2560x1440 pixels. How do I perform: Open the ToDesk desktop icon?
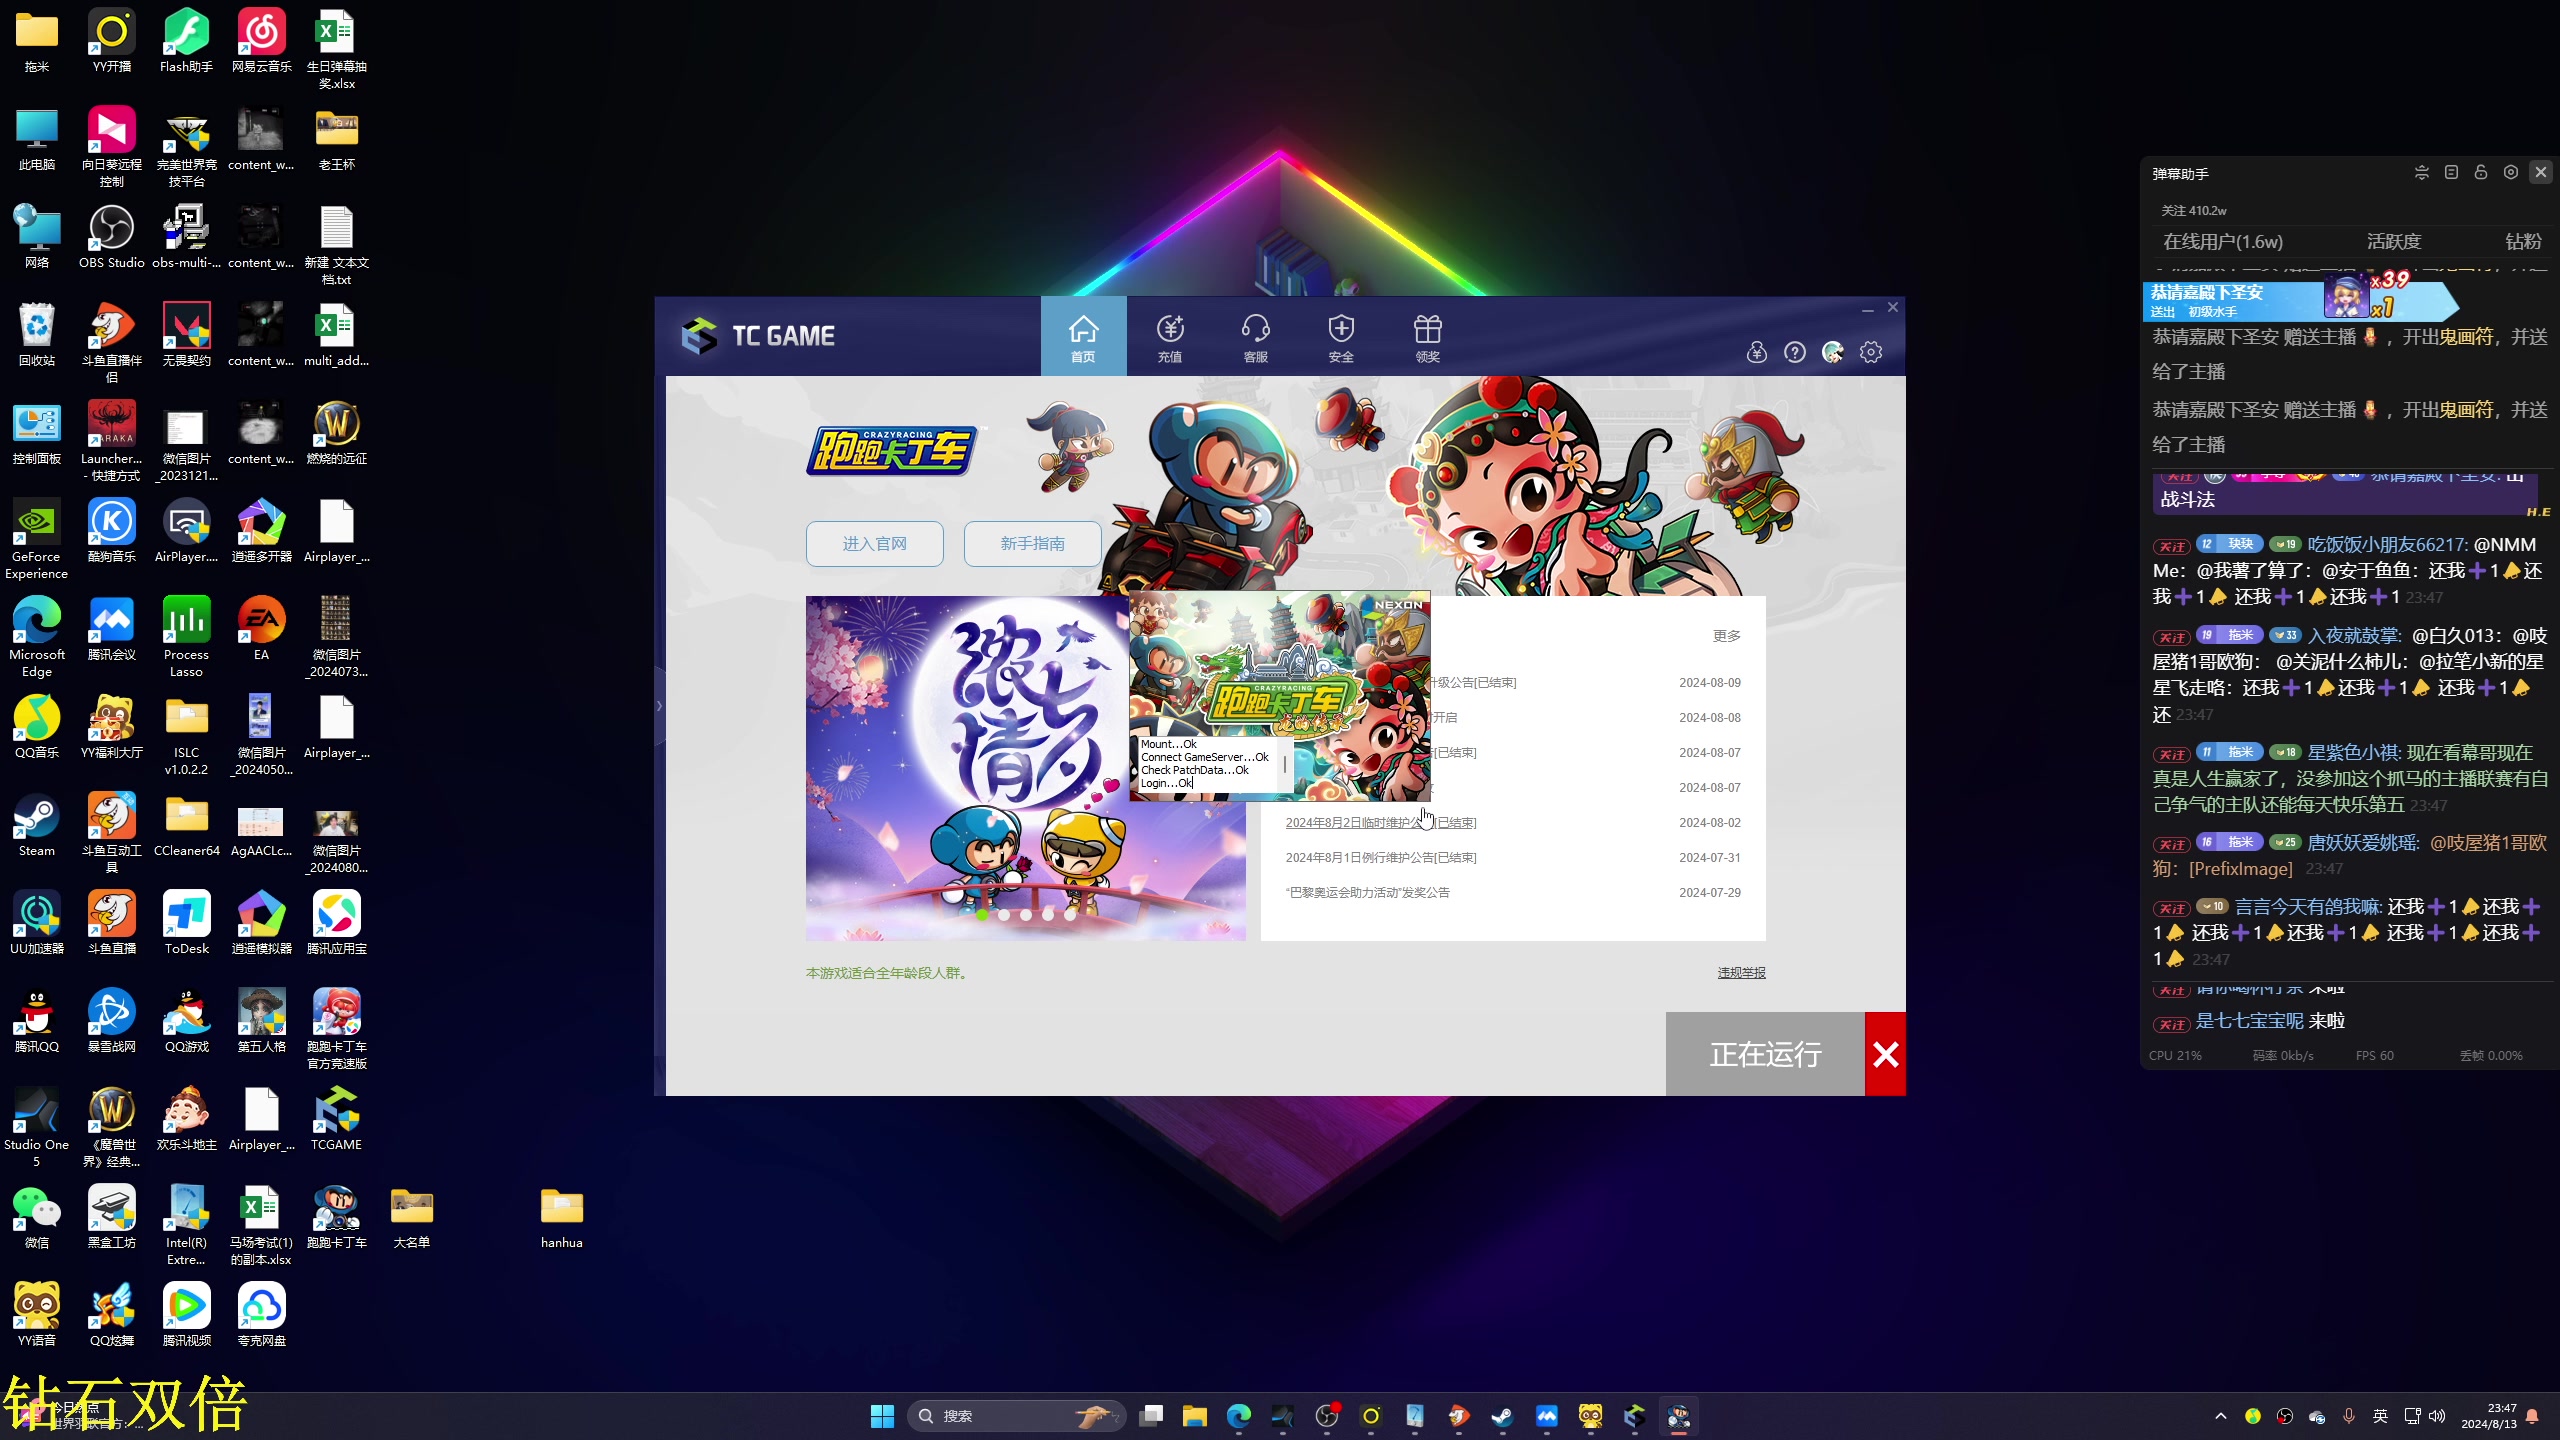(x=187, y=924)
